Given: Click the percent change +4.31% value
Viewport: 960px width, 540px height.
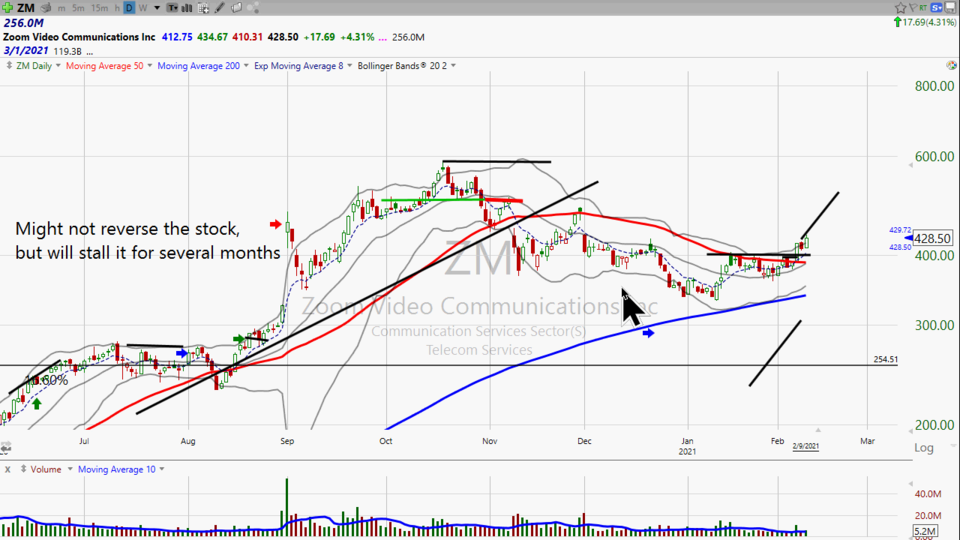Looking at the screenshot, I should pyautogui.click(x=357, y=37).
